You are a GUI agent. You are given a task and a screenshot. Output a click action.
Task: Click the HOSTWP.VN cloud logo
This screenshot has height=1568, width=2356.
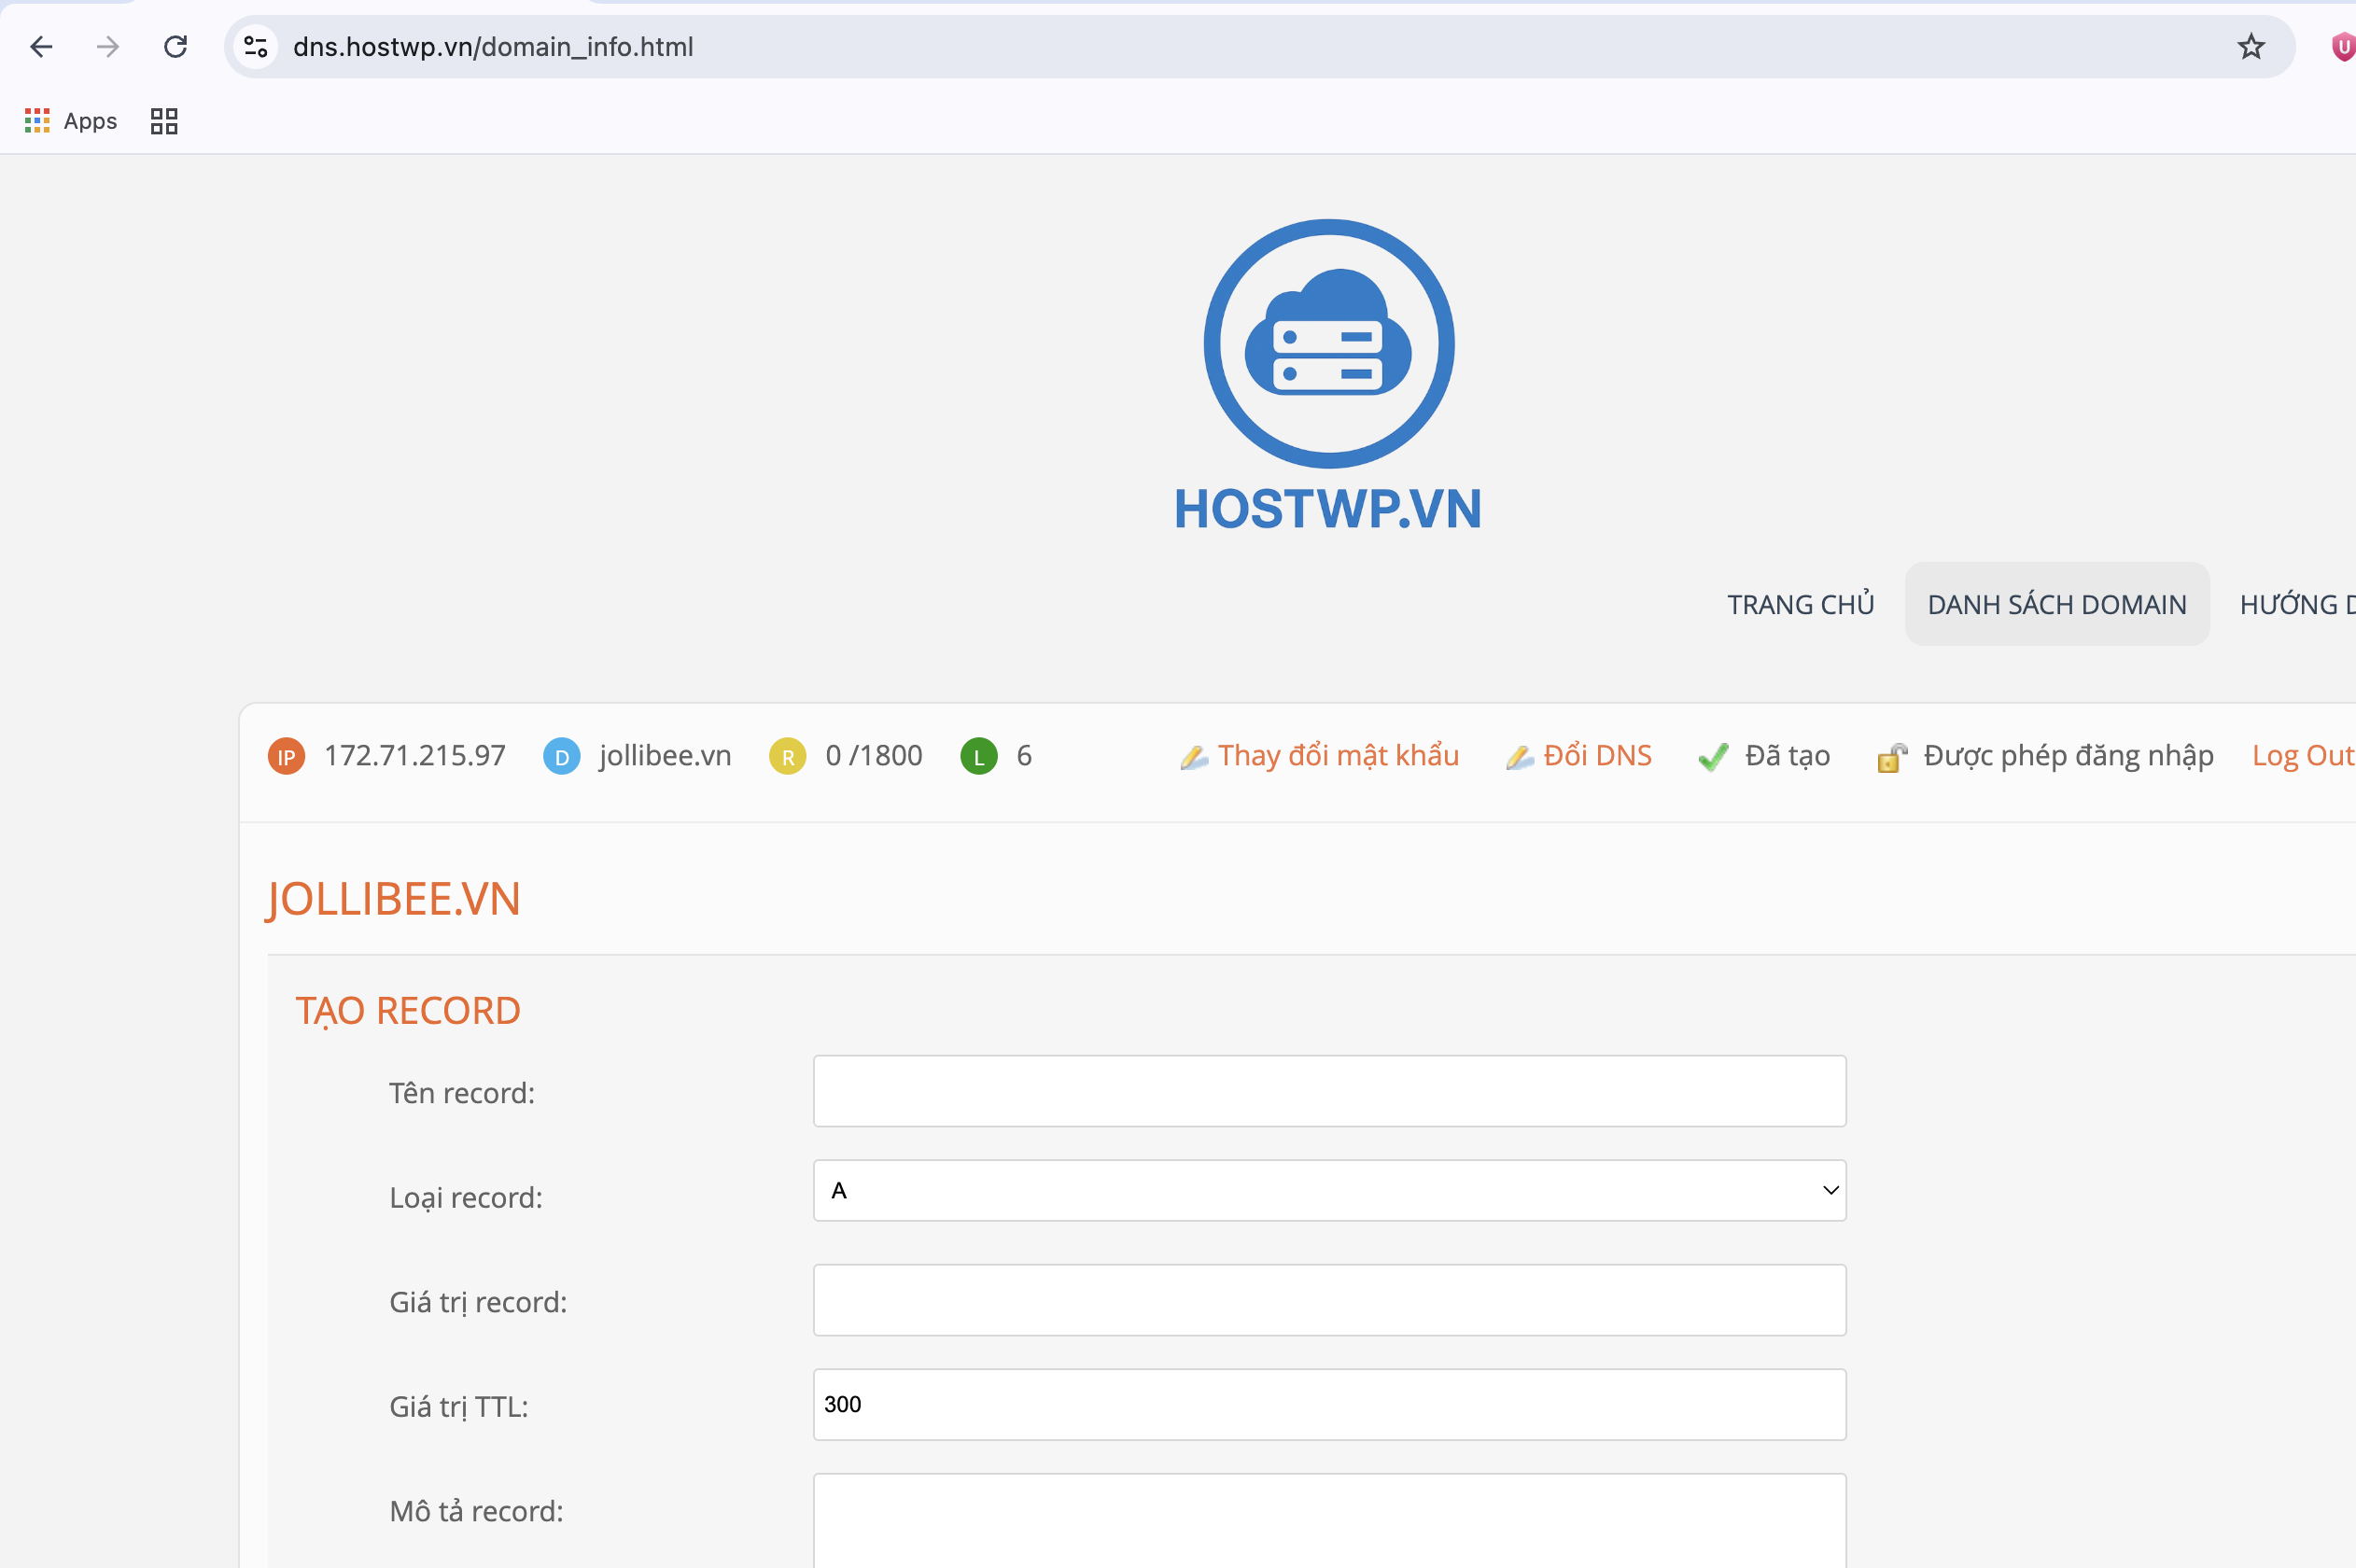click(1328, 343)
